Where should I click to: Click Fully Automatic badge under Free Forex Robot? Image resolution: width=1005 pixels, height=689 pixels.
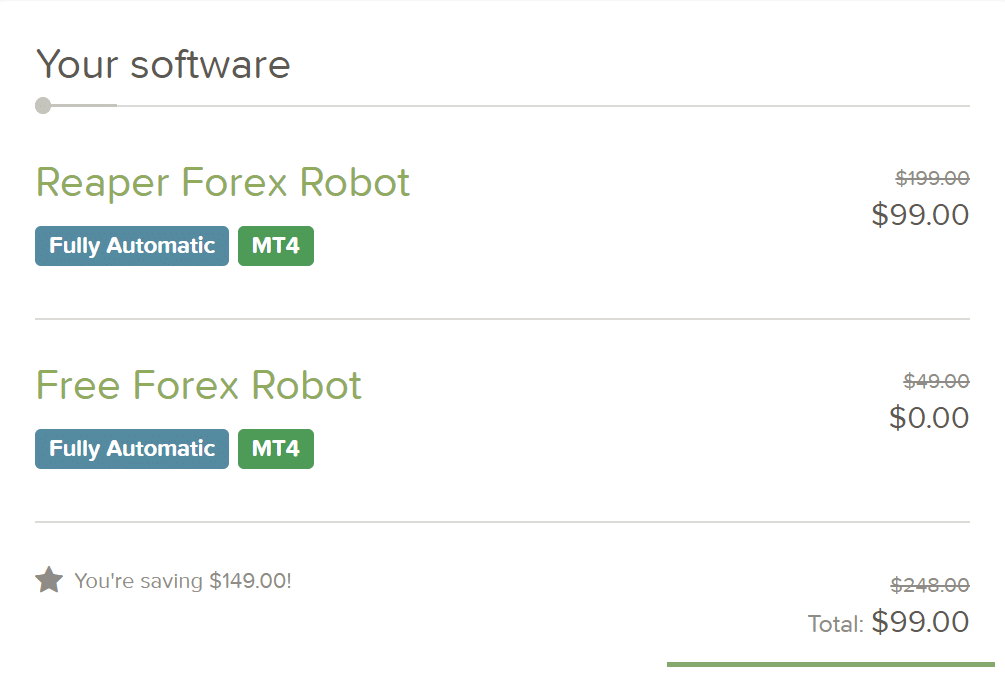pos(131,449)
